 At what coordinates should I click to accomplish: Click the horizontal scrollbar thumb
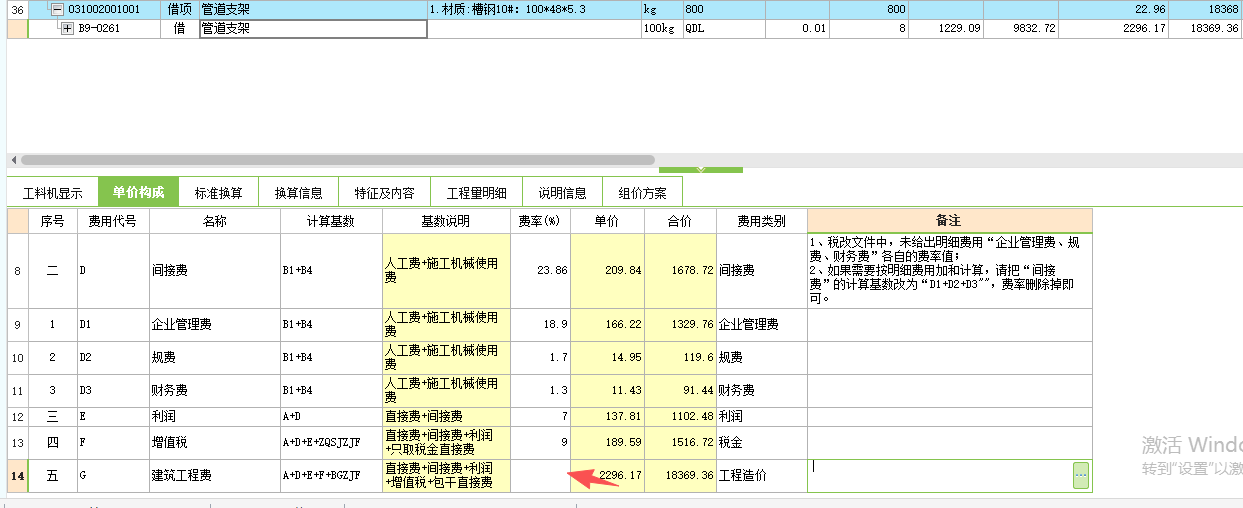tap(338, 159)
